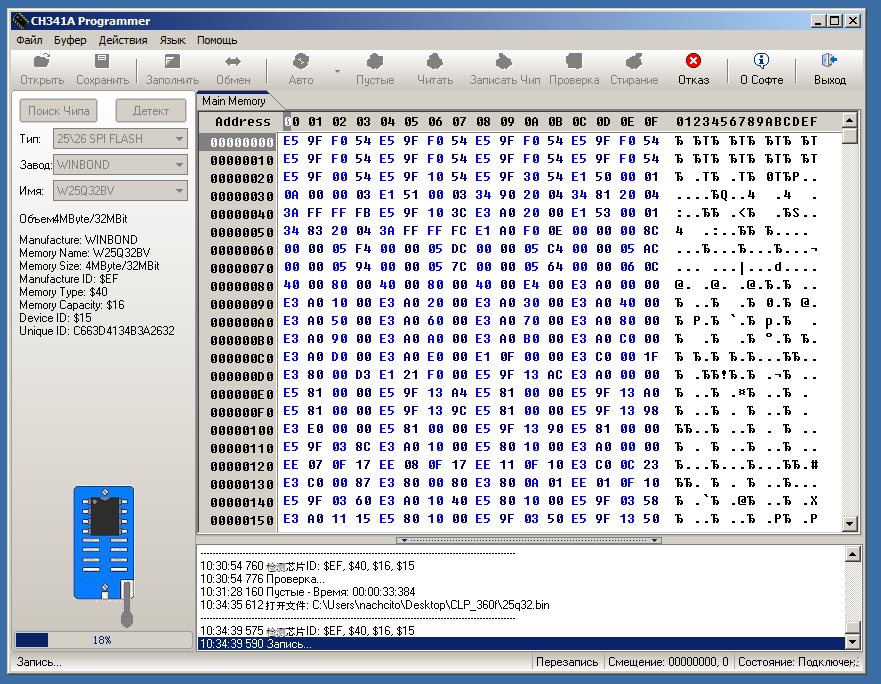Open the О Софте info icon
This screenshot has height=684, width=881.
[x=761, y=62]
